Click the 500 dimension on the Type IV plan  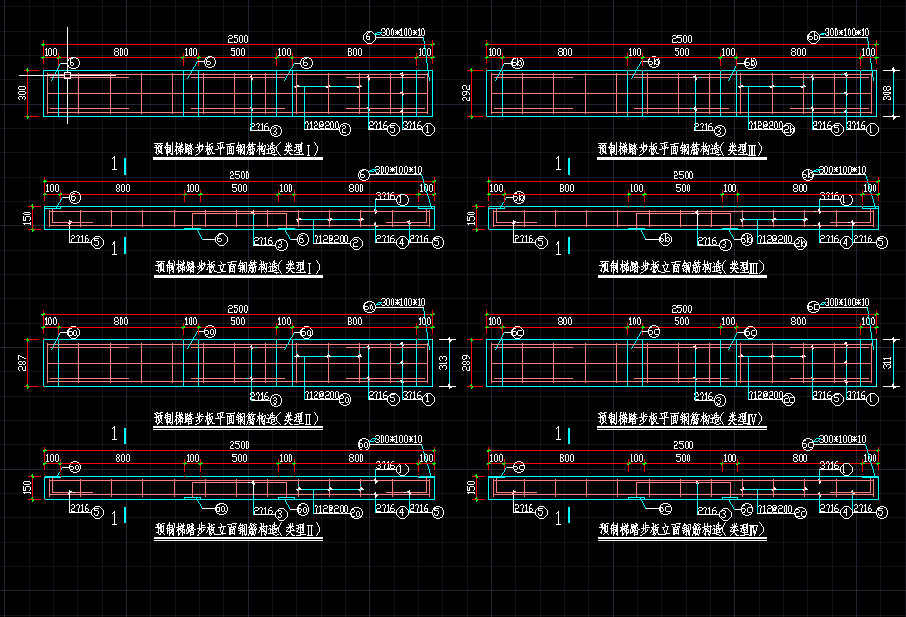682,321
